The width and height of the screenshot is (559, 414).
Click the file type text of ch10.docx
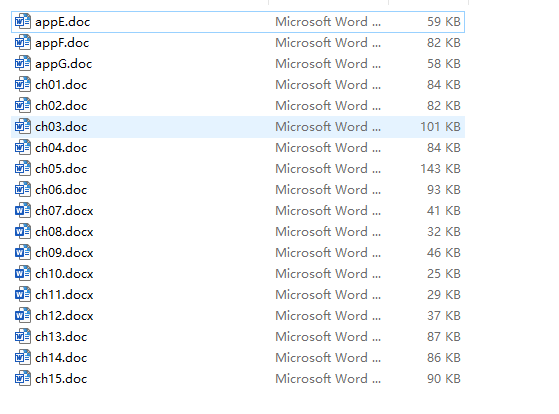pos(328,274)
